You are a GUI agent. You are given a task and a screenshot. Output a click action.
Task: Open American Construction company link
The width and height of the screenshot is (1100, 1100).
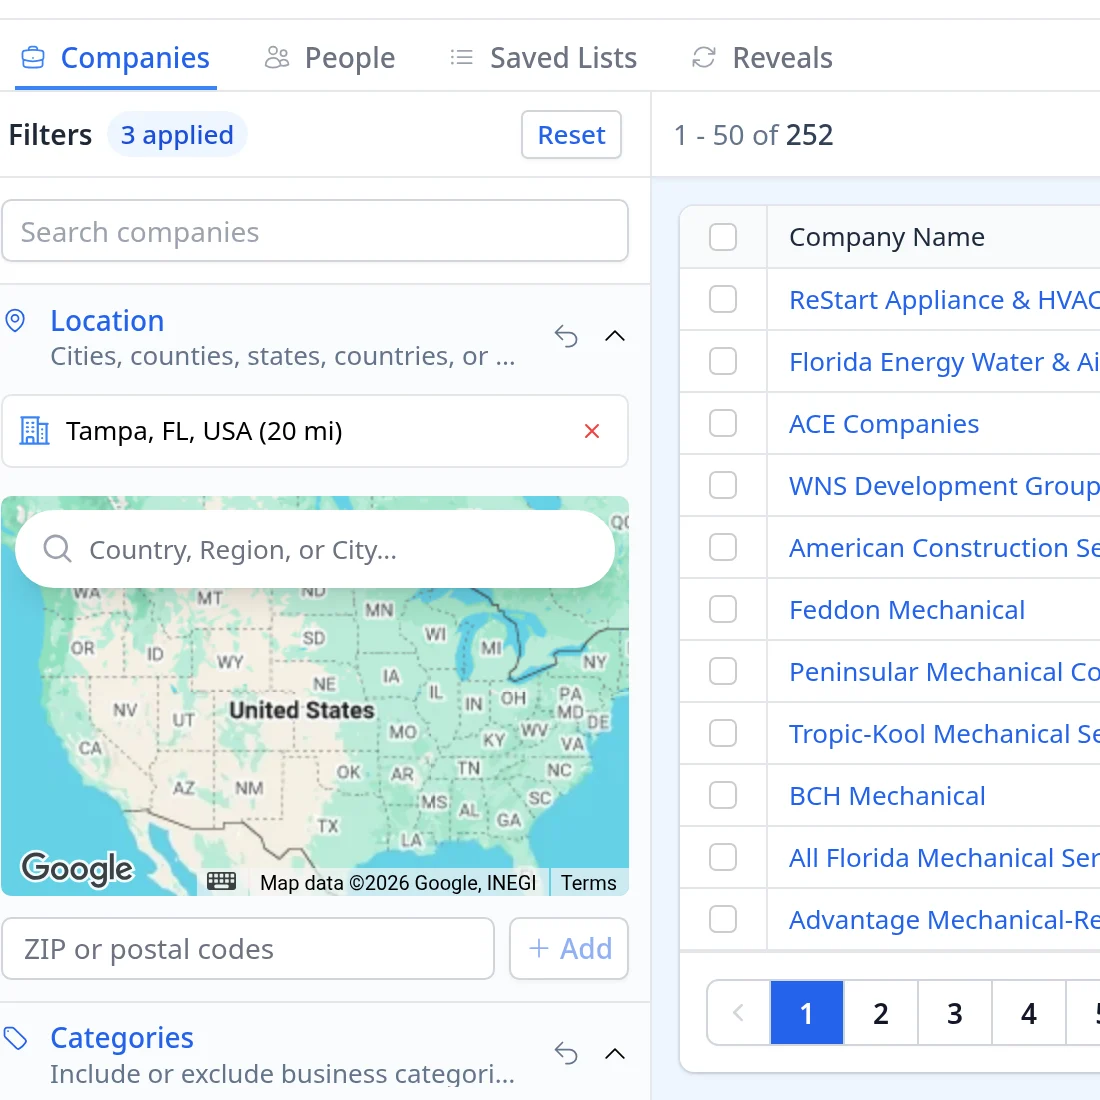[944, 548]
